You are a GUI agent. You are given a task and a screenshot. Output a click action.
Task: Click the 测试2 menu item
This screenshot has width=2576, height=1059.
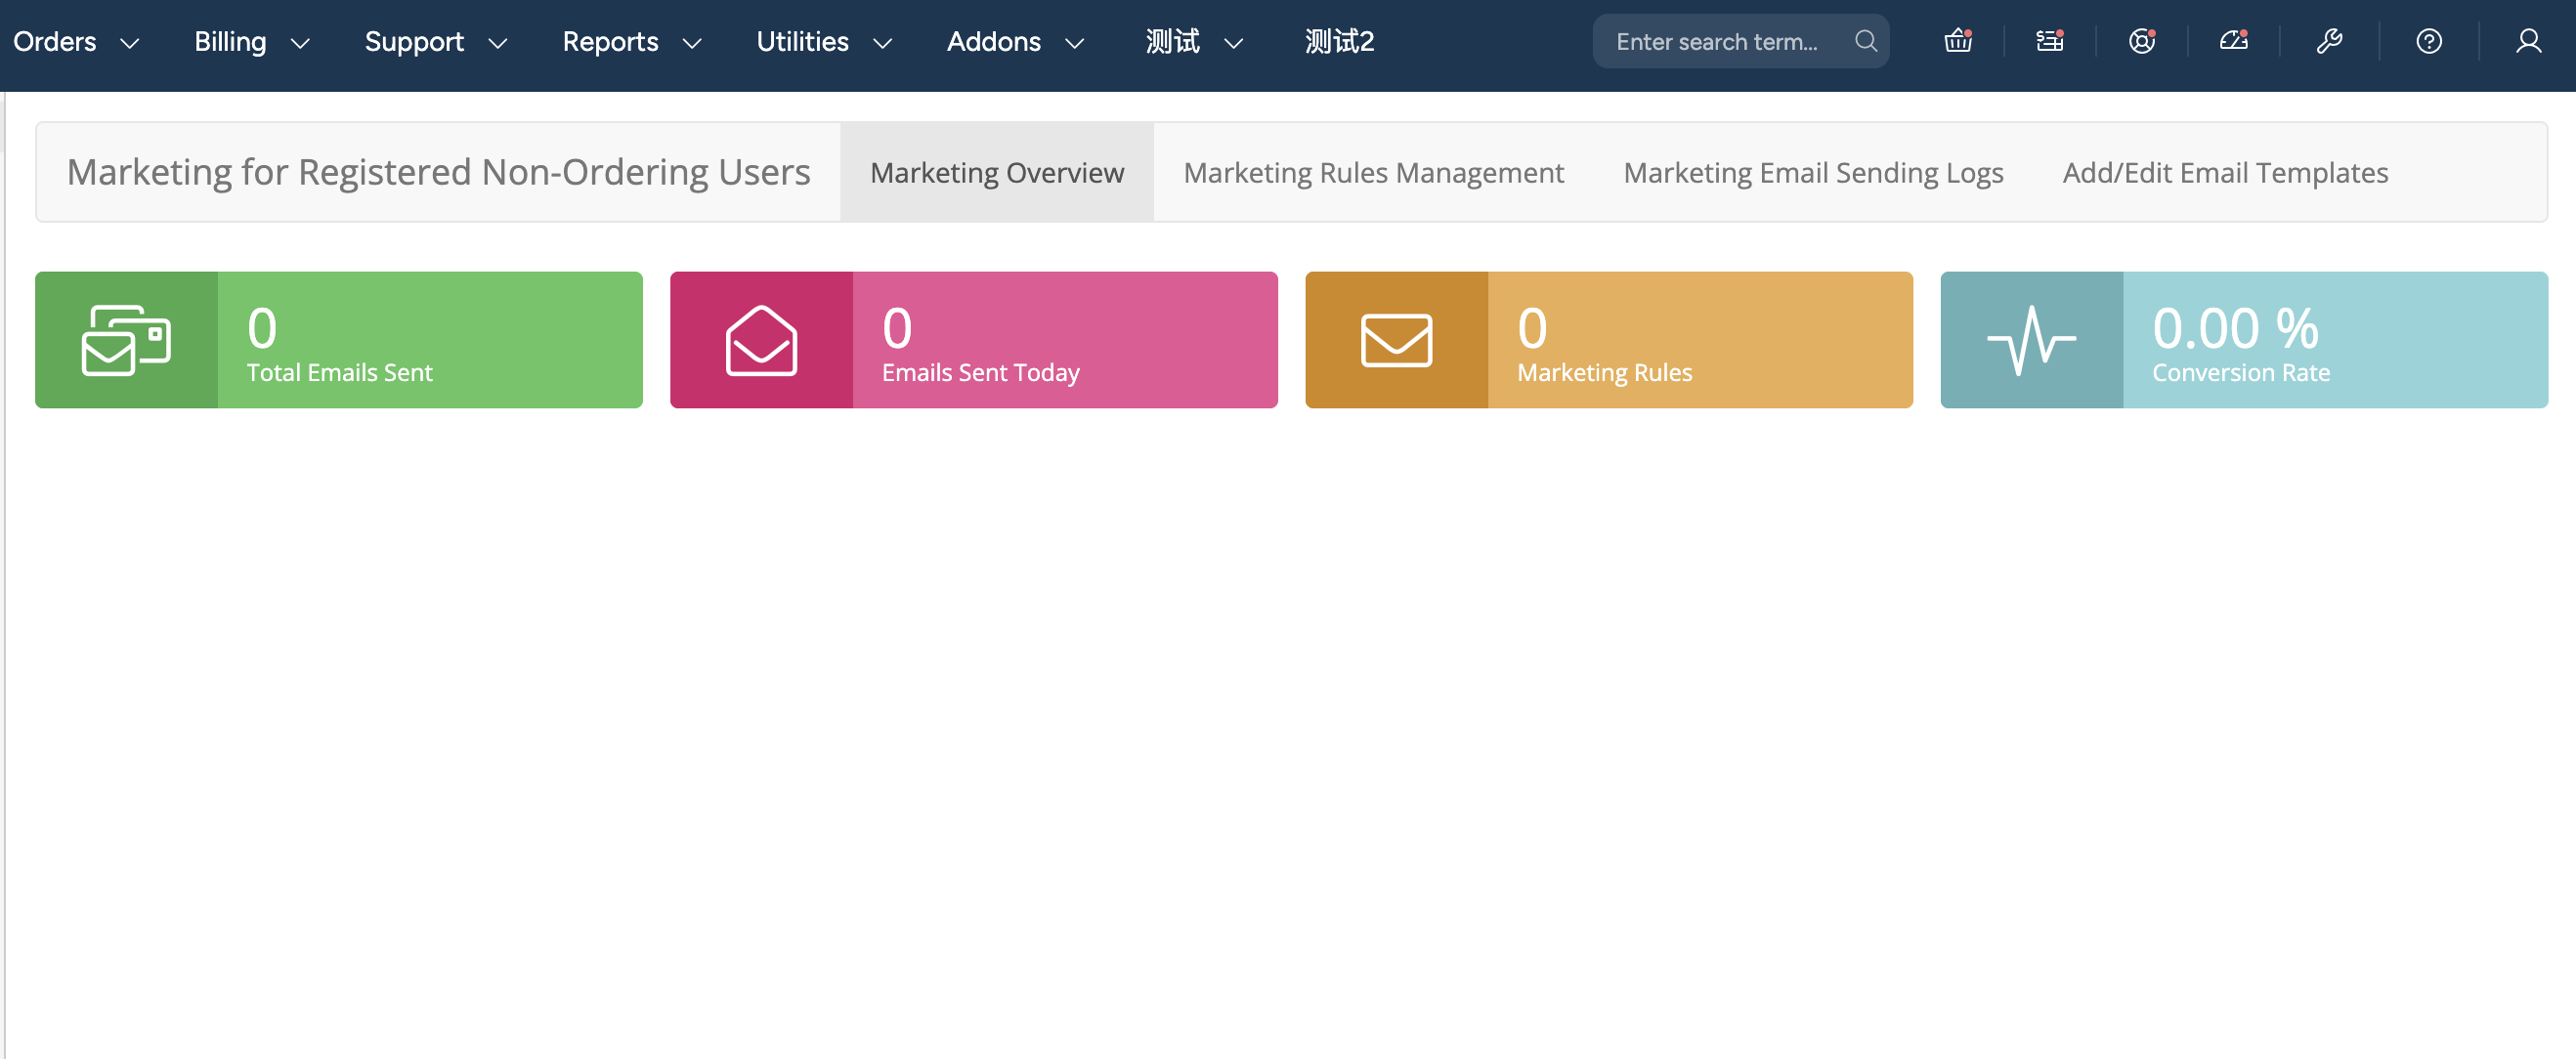(x=1339, y=42)
